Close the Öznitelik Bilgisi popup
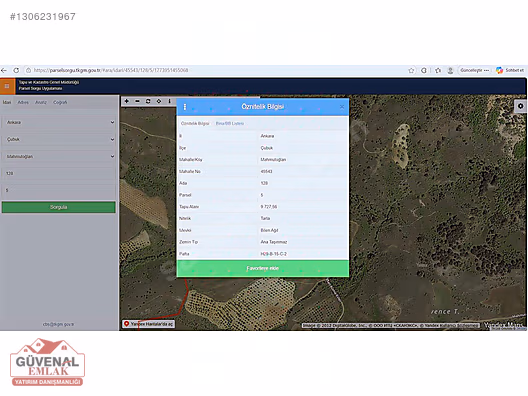The height and width of the screenshot is (396, 528). tap(342, 107)
